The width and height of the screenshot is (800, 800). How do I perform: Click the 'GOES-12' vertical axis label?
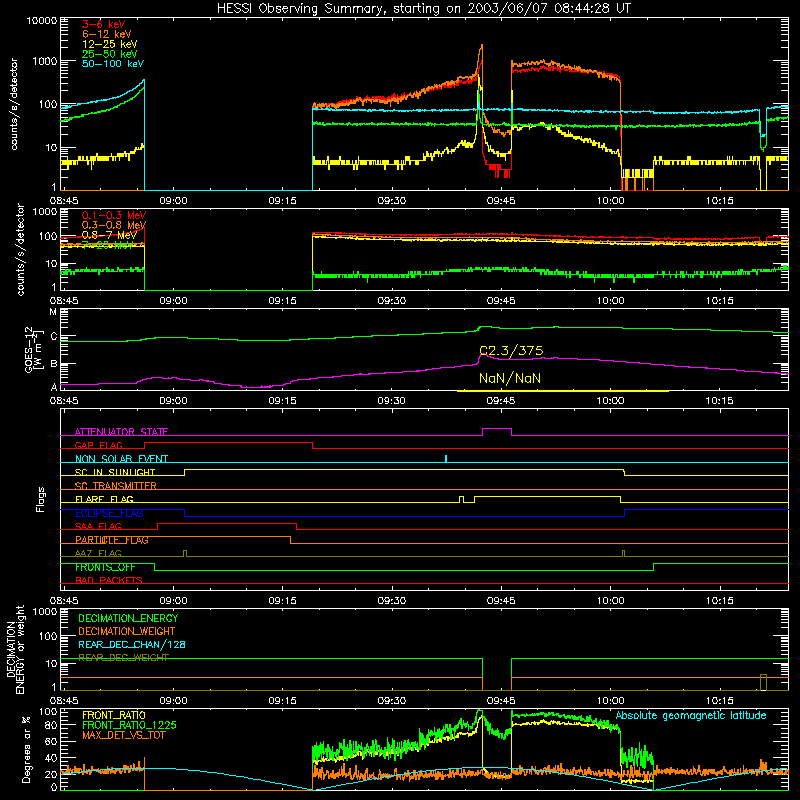click(x=29, y=349)
